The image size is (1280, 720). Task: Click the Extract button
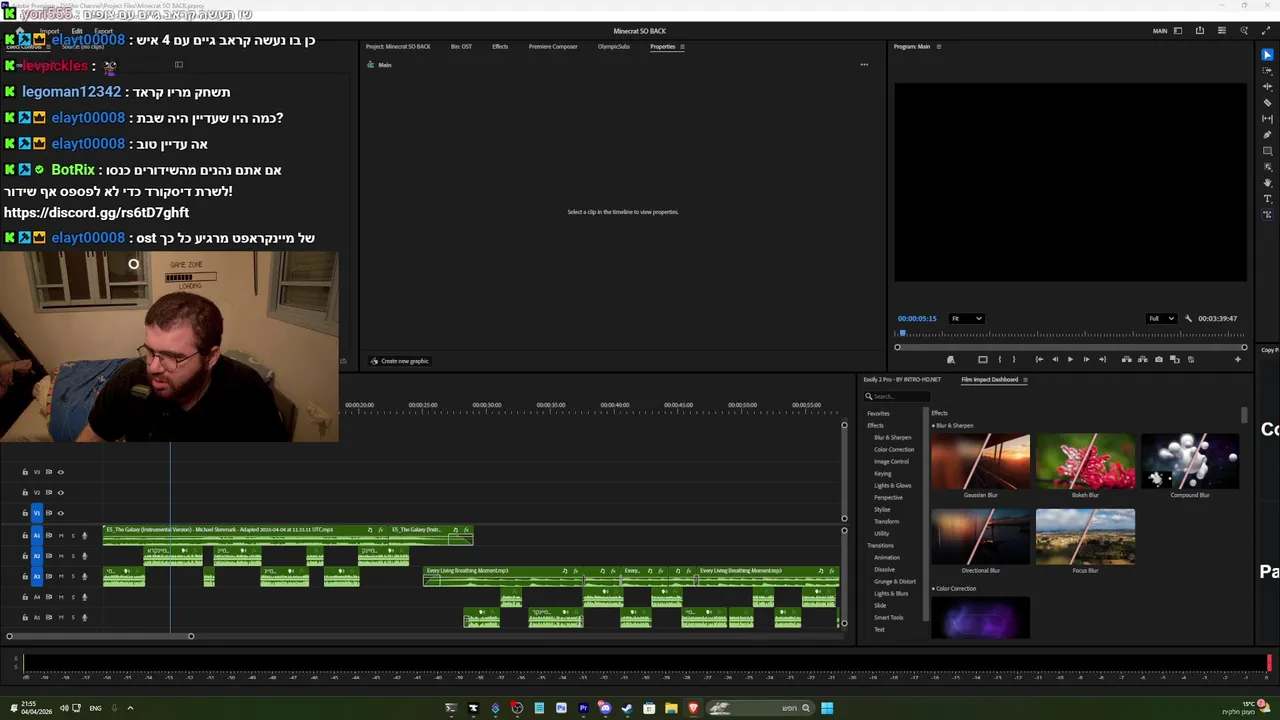(x=1143, y=359)
